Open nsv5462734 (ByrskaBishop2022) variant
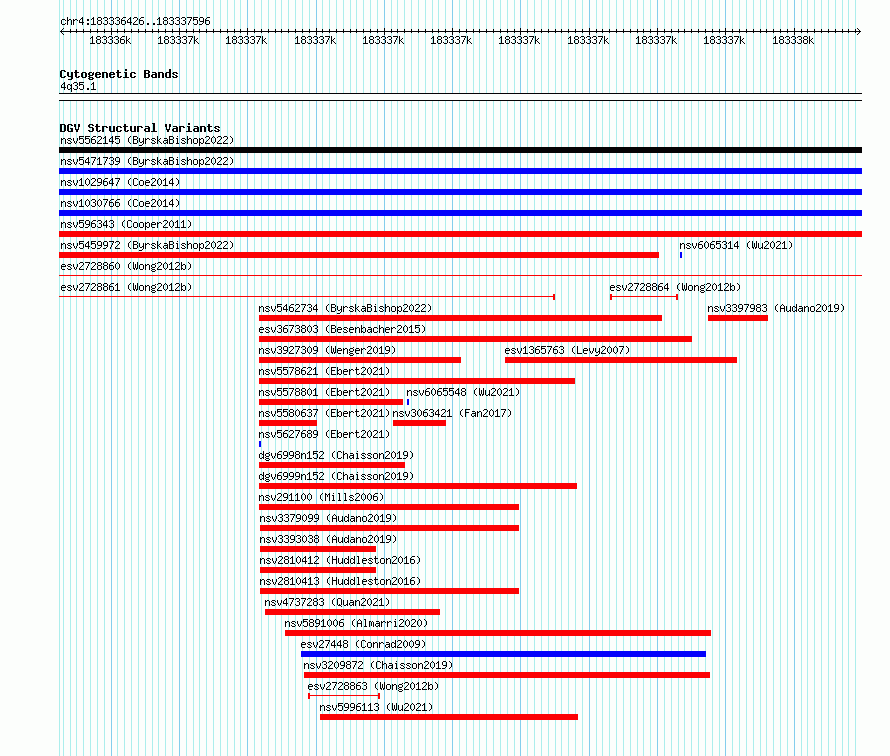 (345, 308)
